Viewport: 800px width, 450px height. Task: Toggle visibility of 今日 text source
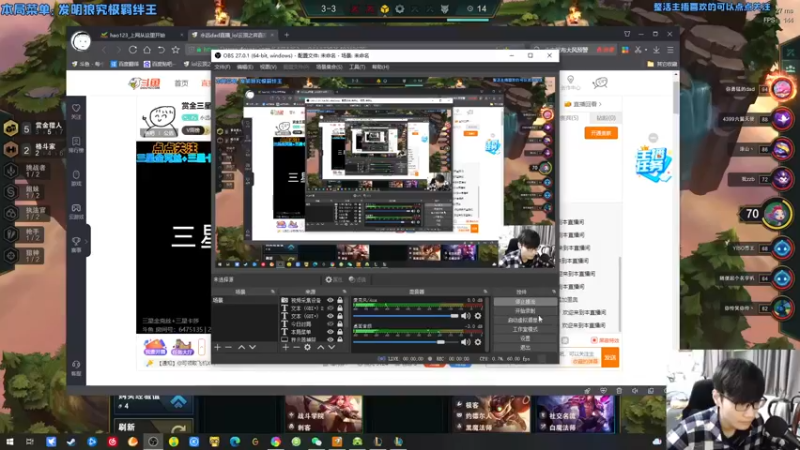coord(331,324)
